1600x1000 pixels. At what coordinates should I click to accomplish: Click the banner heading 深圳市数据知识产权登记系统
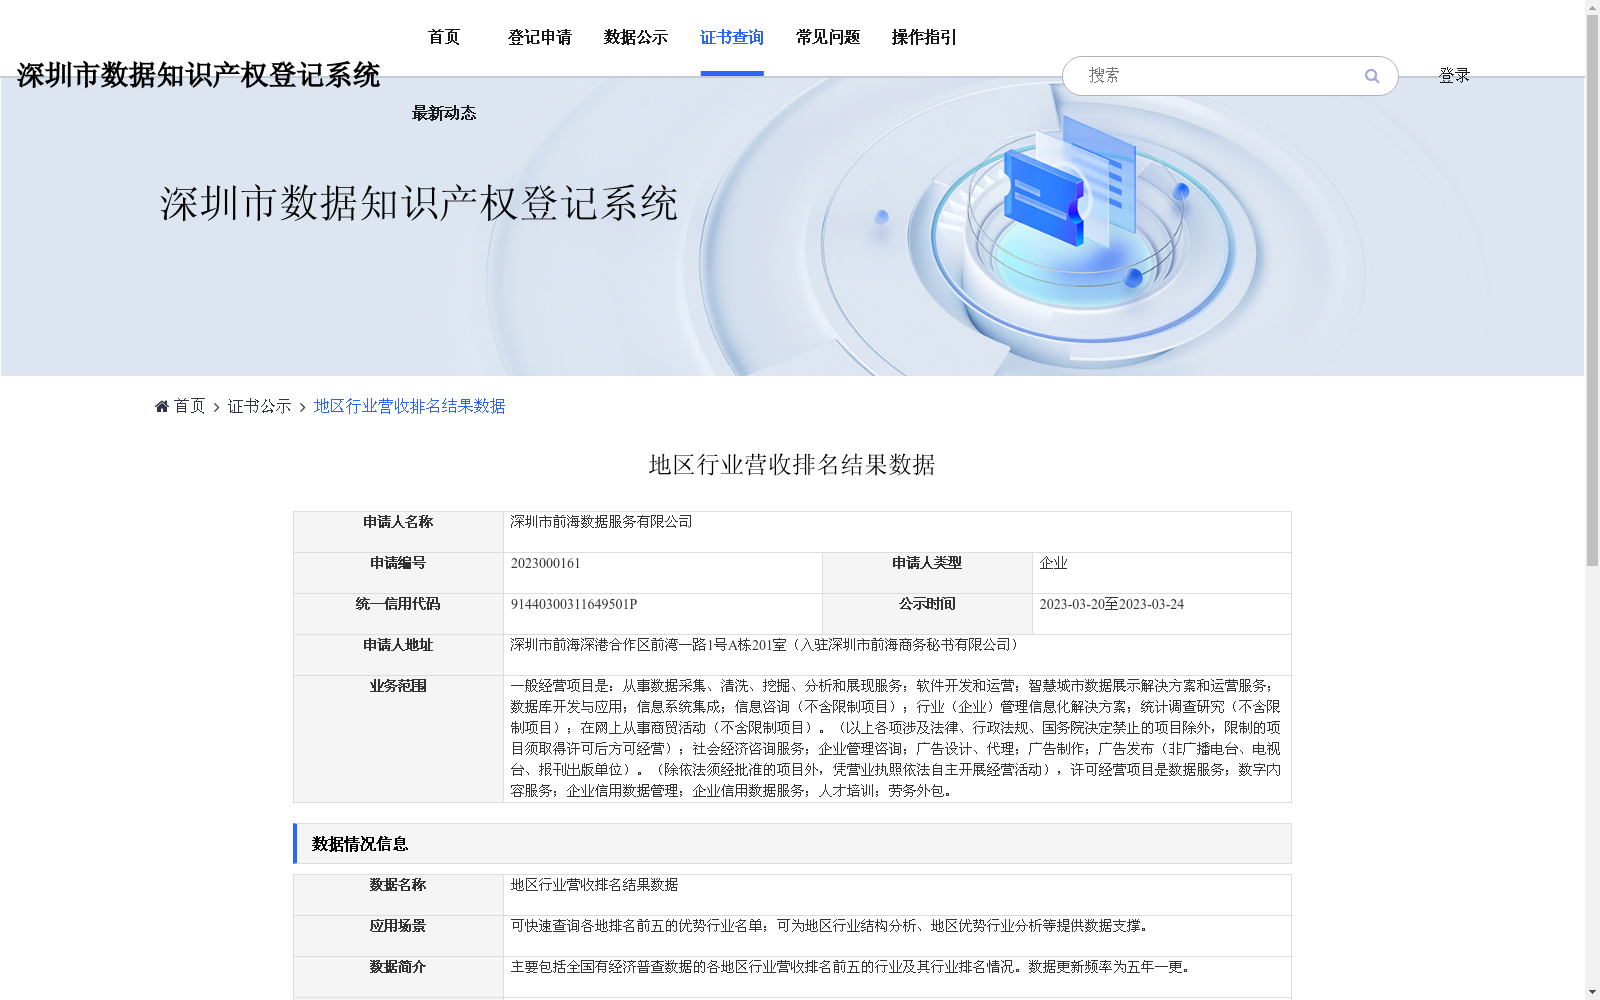click(x=419, y=204)
